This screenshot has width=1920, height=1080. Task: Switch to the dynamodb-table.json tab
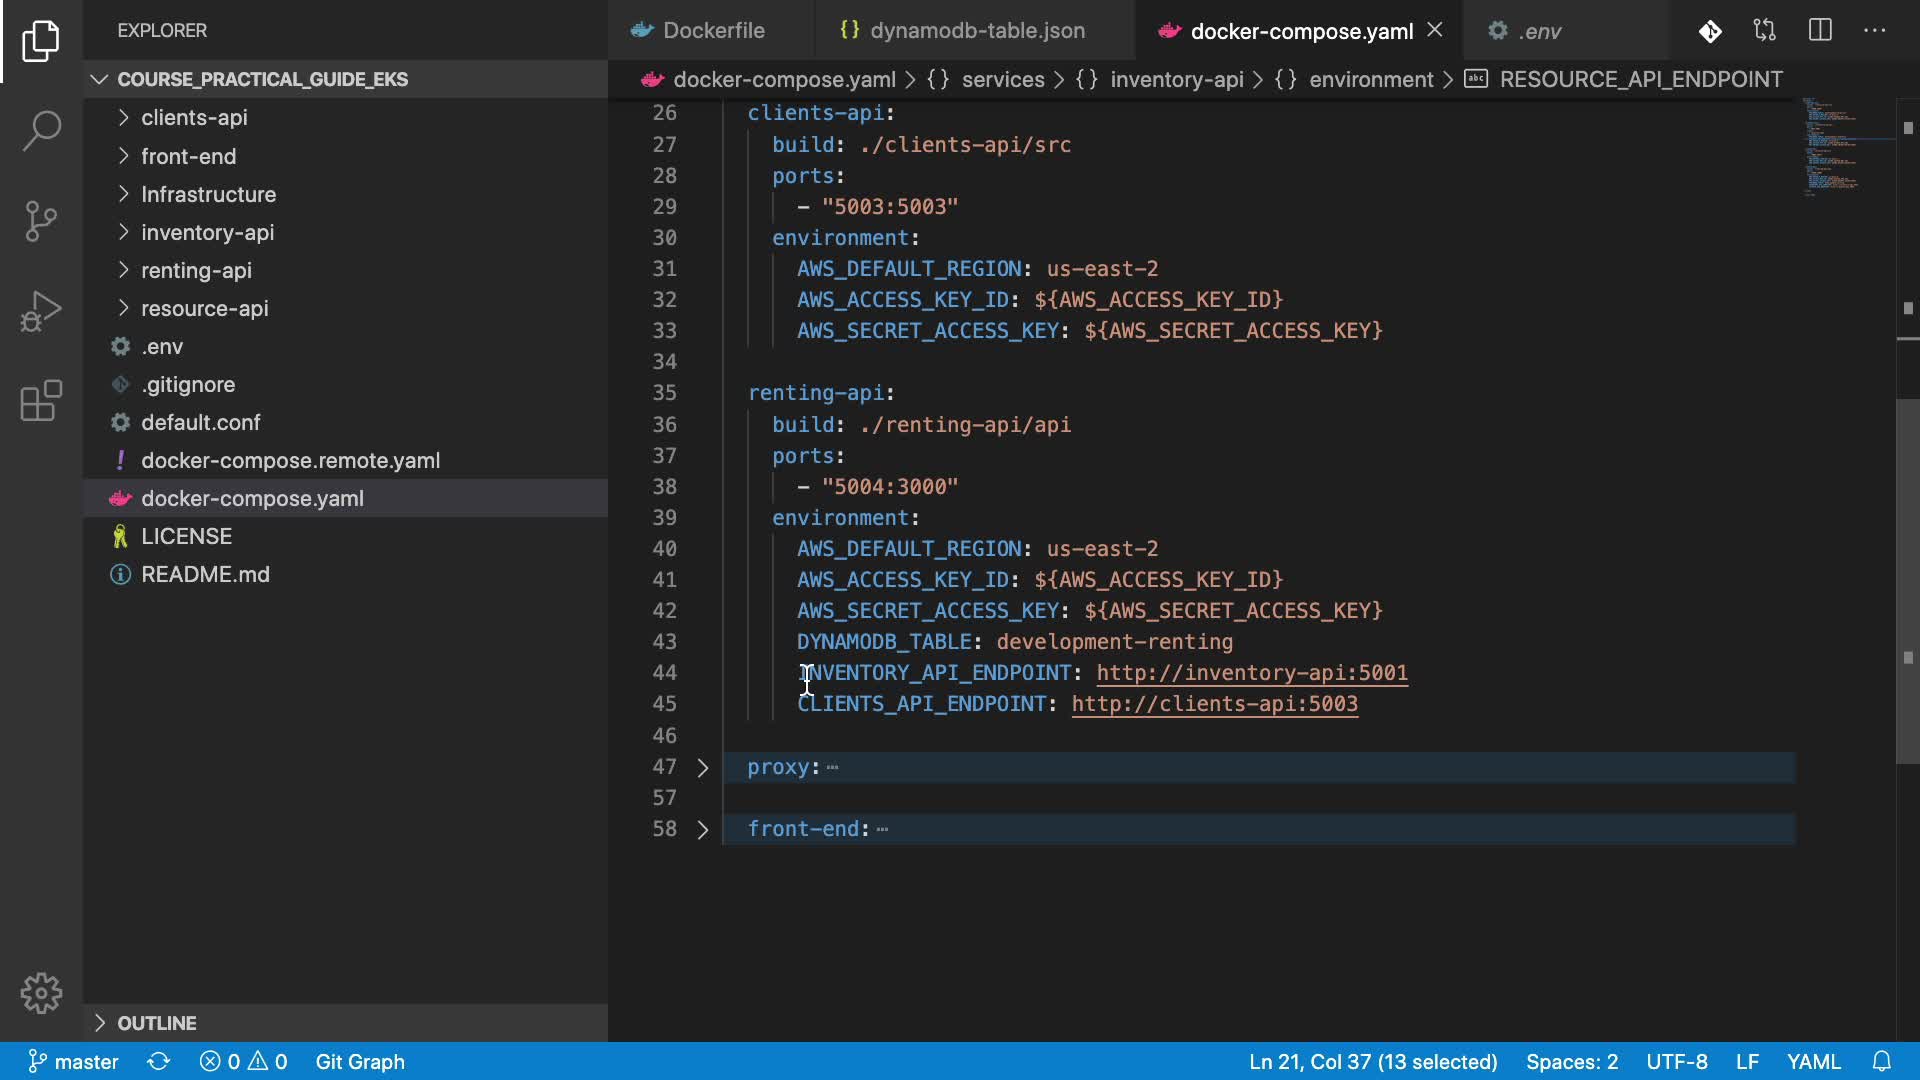pos(976,31)
